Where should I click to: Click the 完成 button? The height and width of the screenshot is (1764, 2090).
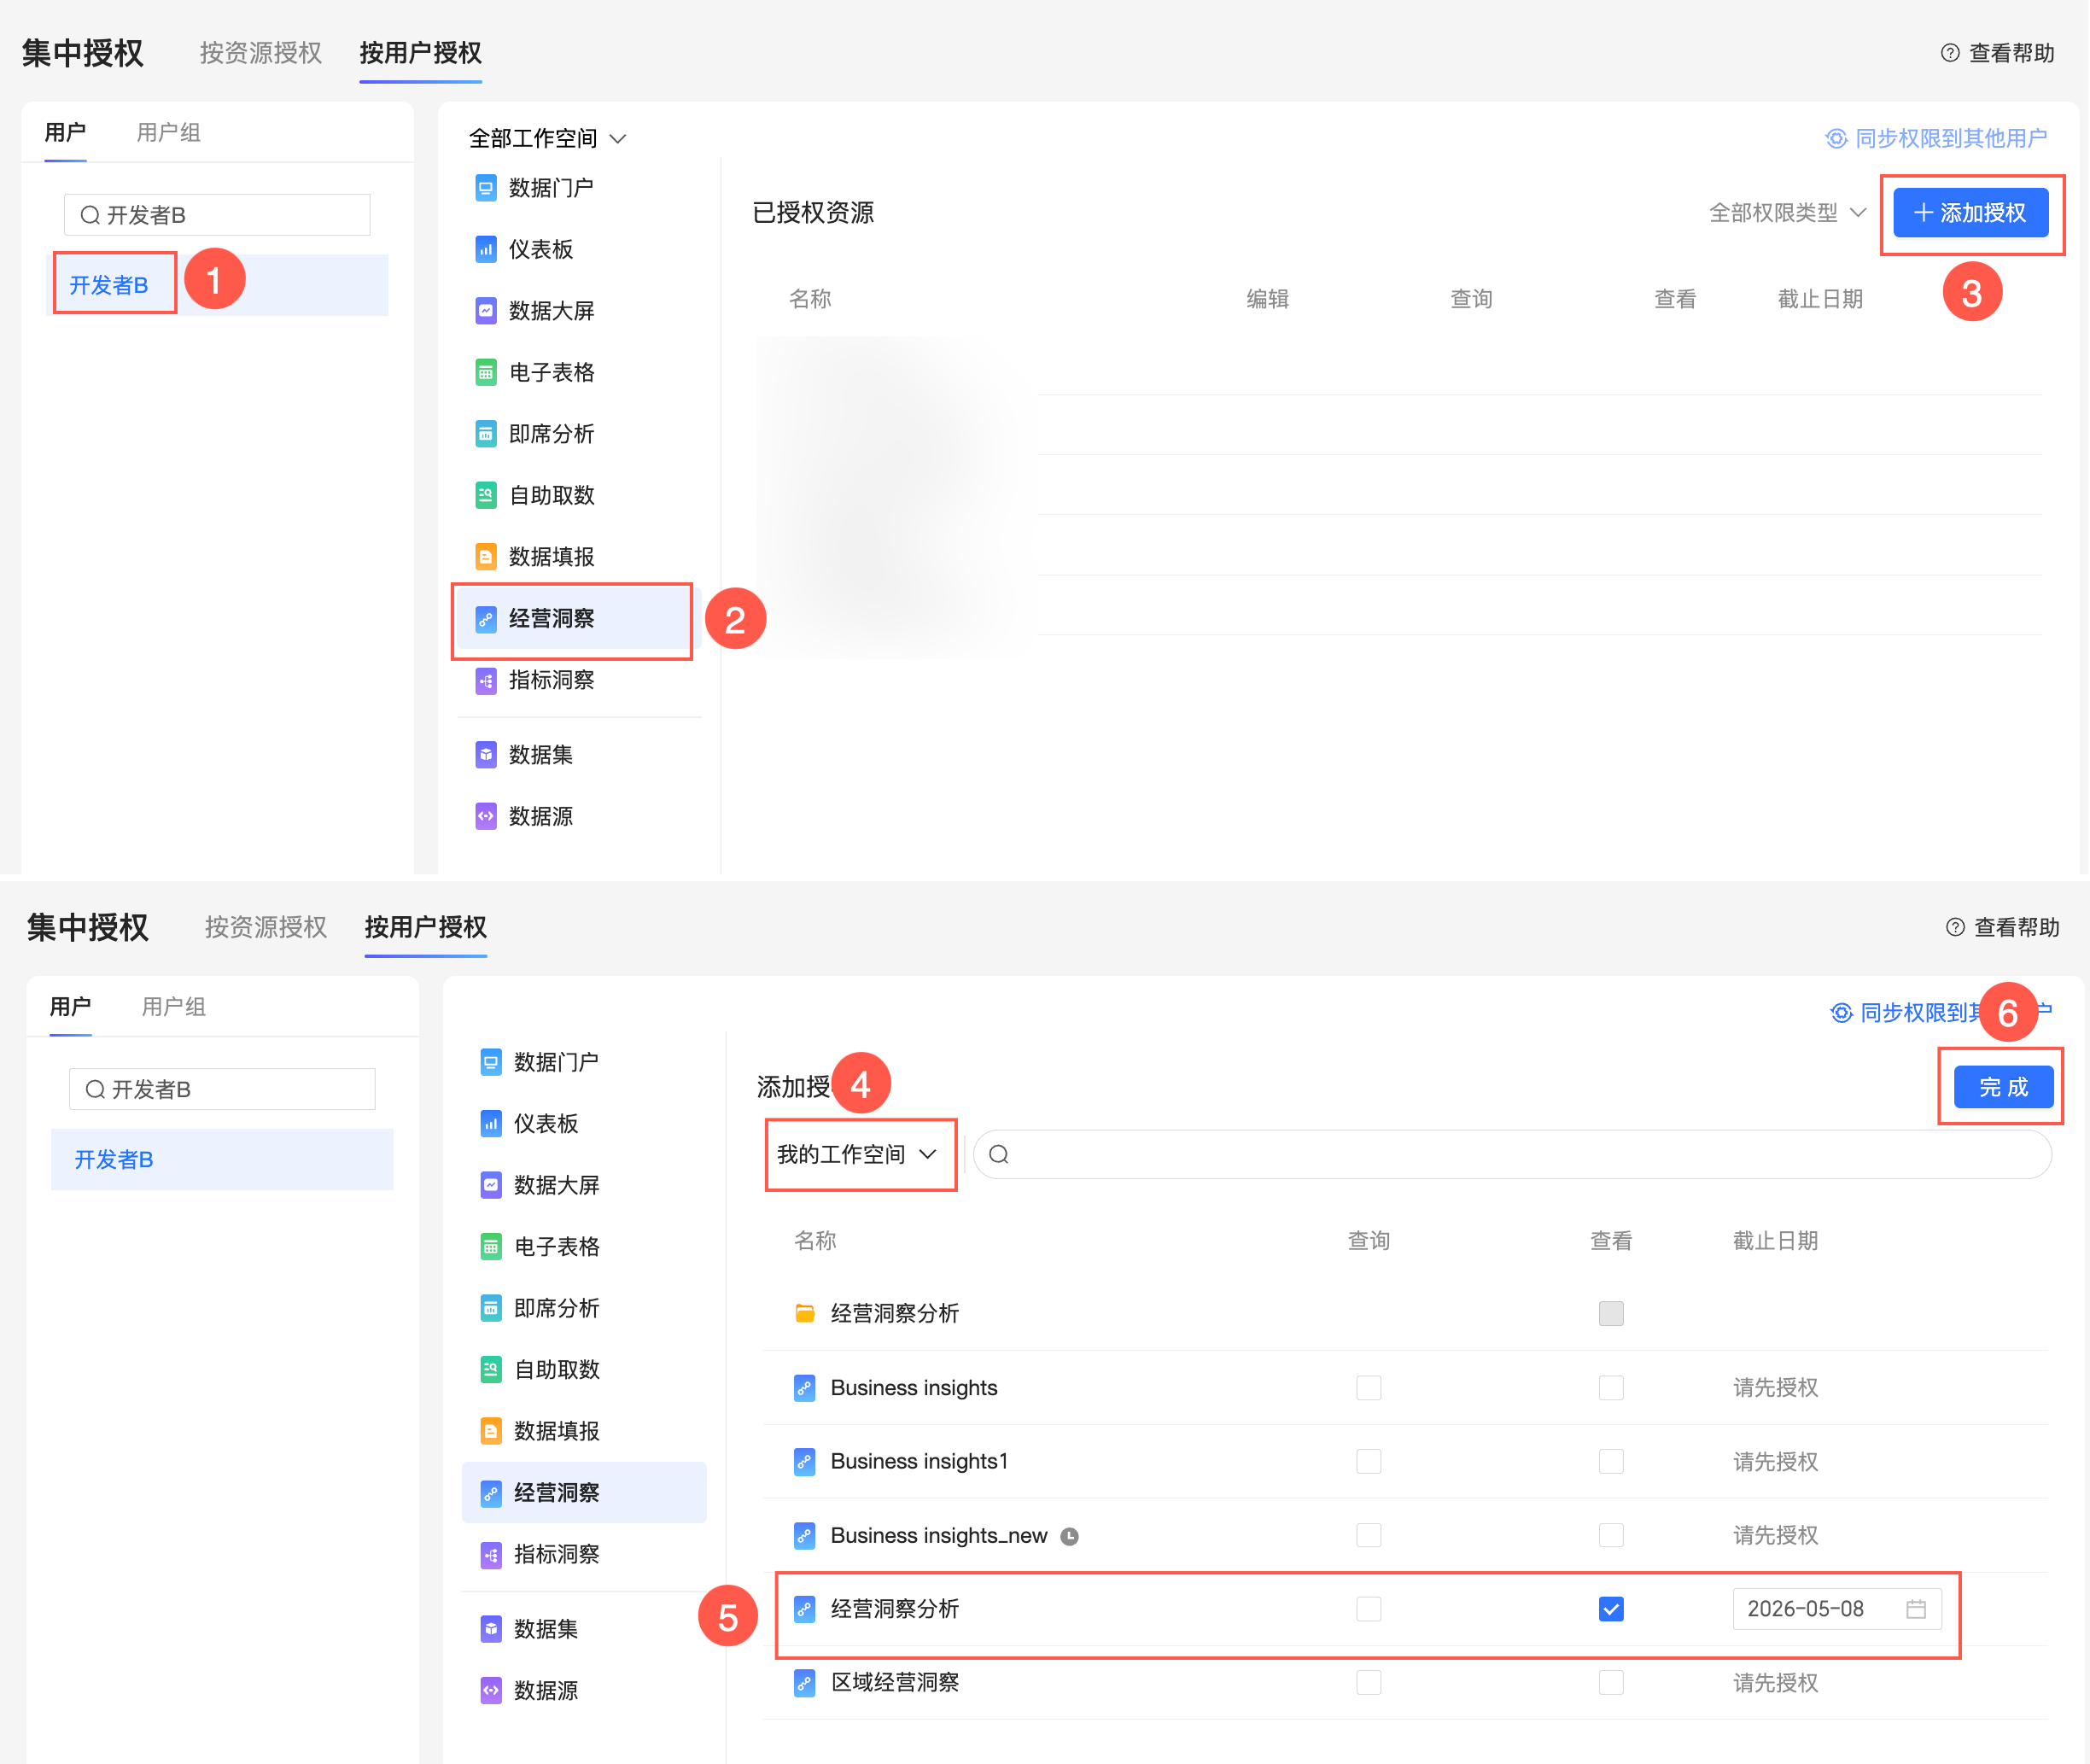click(2003, 1088)
